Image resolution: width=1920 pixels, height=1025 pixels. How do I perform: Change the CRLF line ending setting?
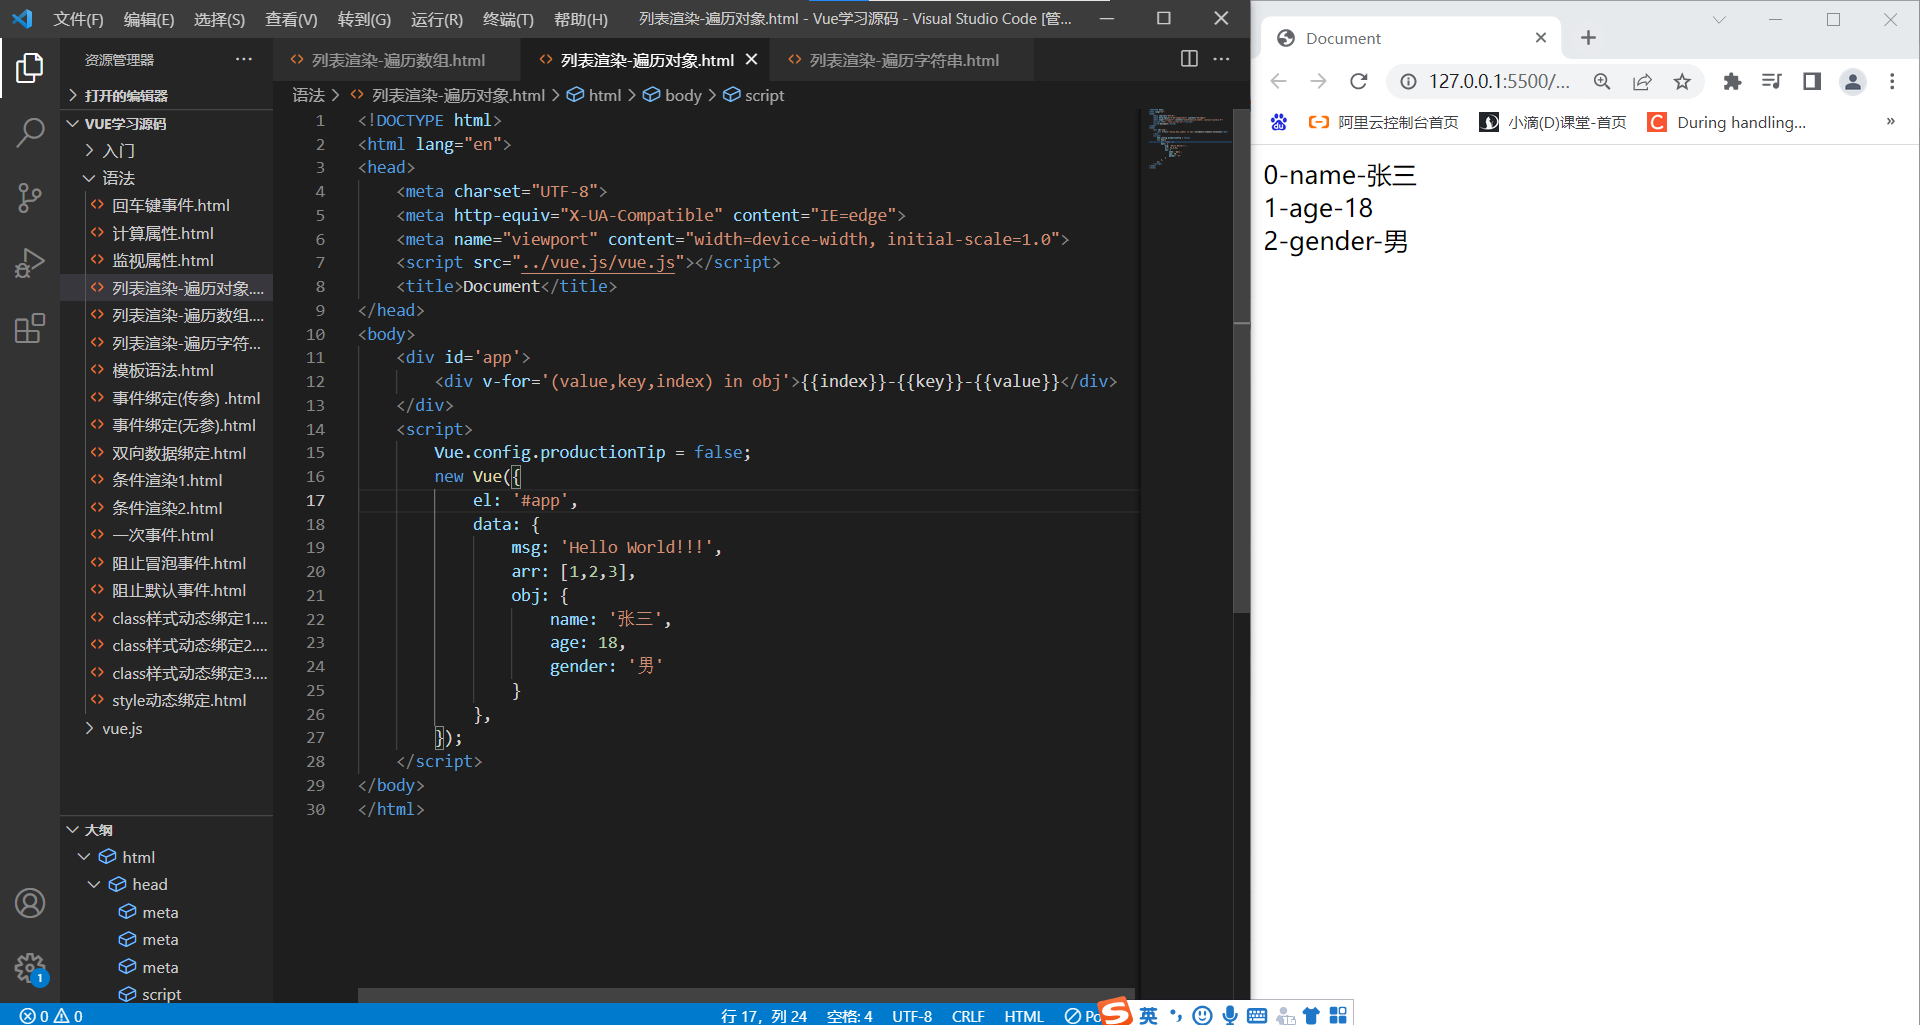968,1015
